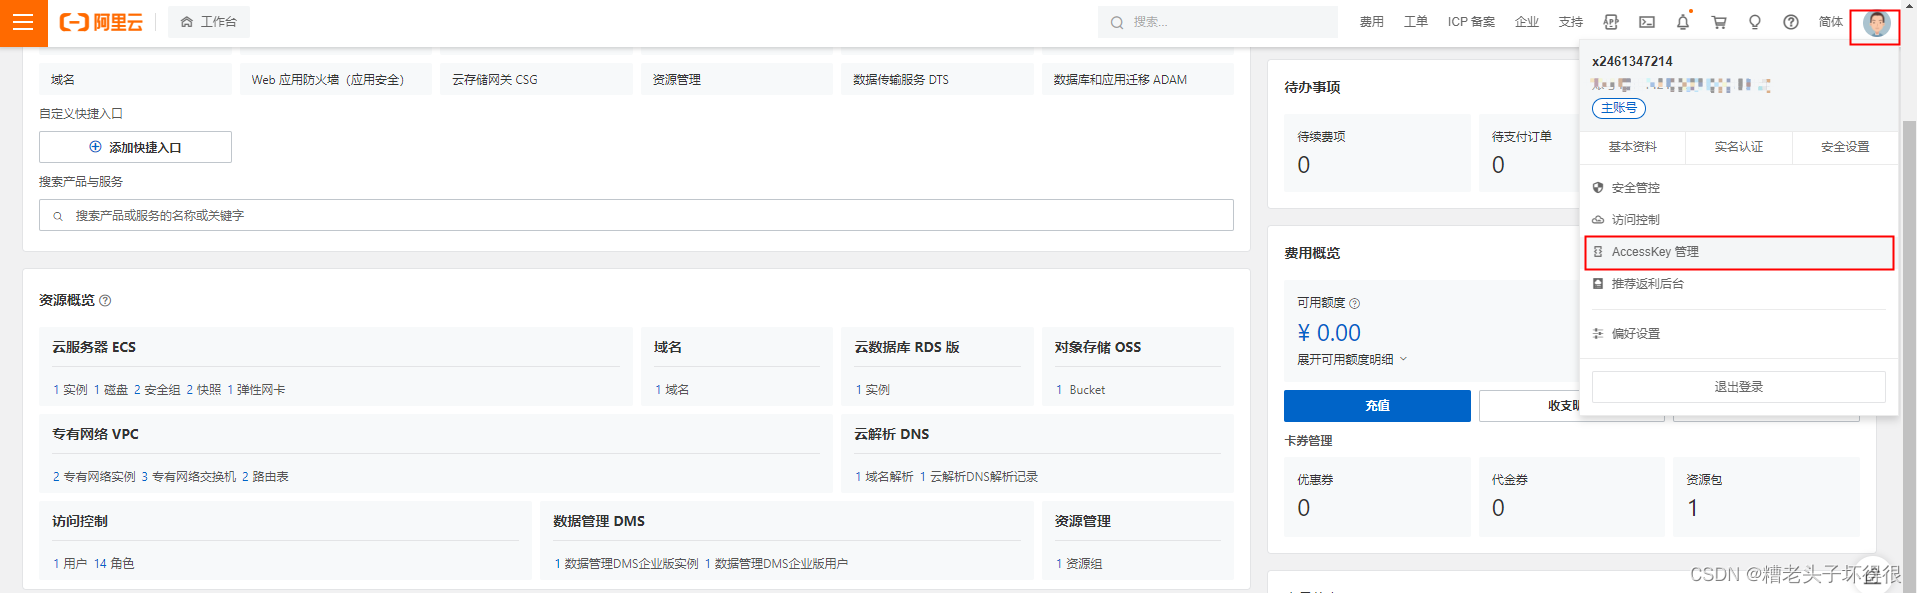Viewport: 1917px width, 593px height.
Task: Click the 充值 button
Action: point(1377,406)
